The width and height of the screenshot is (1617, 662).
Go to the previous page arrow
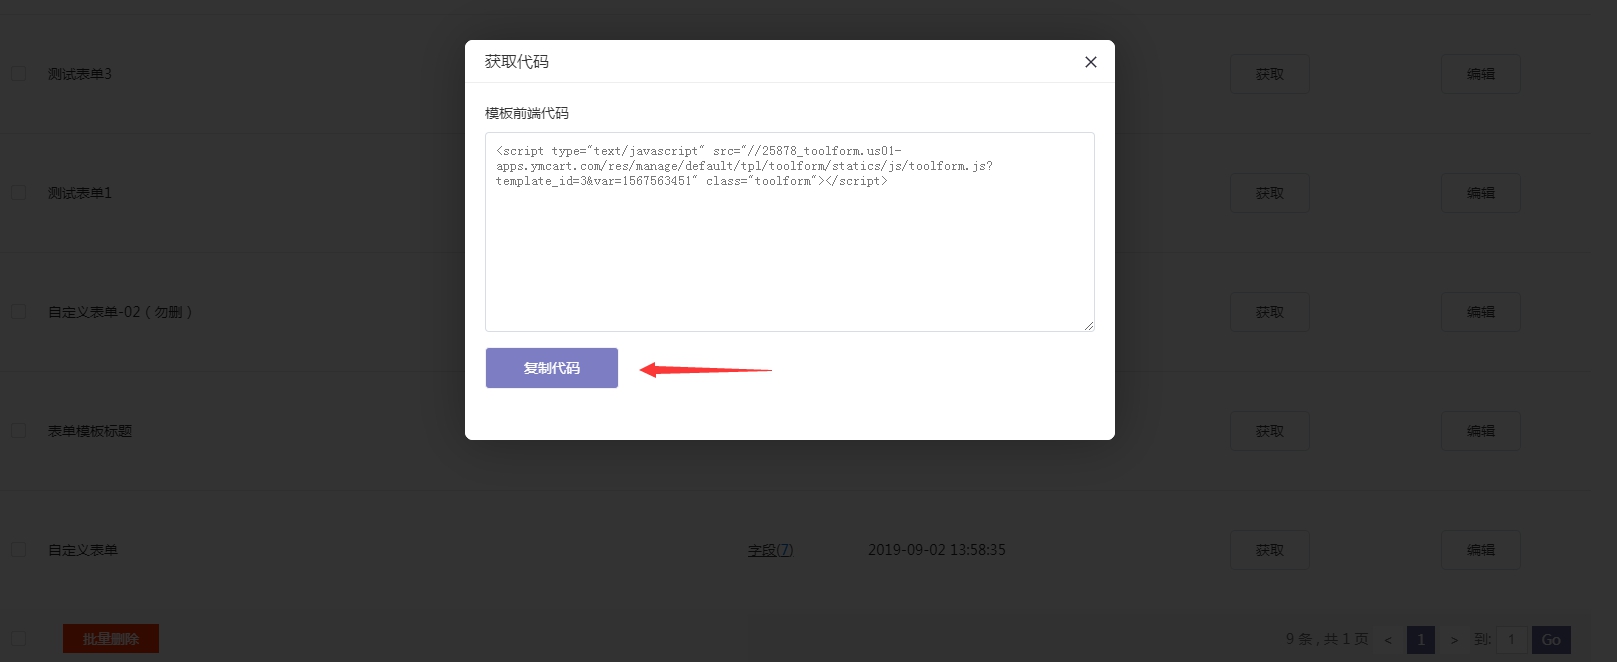(1387, 640)
